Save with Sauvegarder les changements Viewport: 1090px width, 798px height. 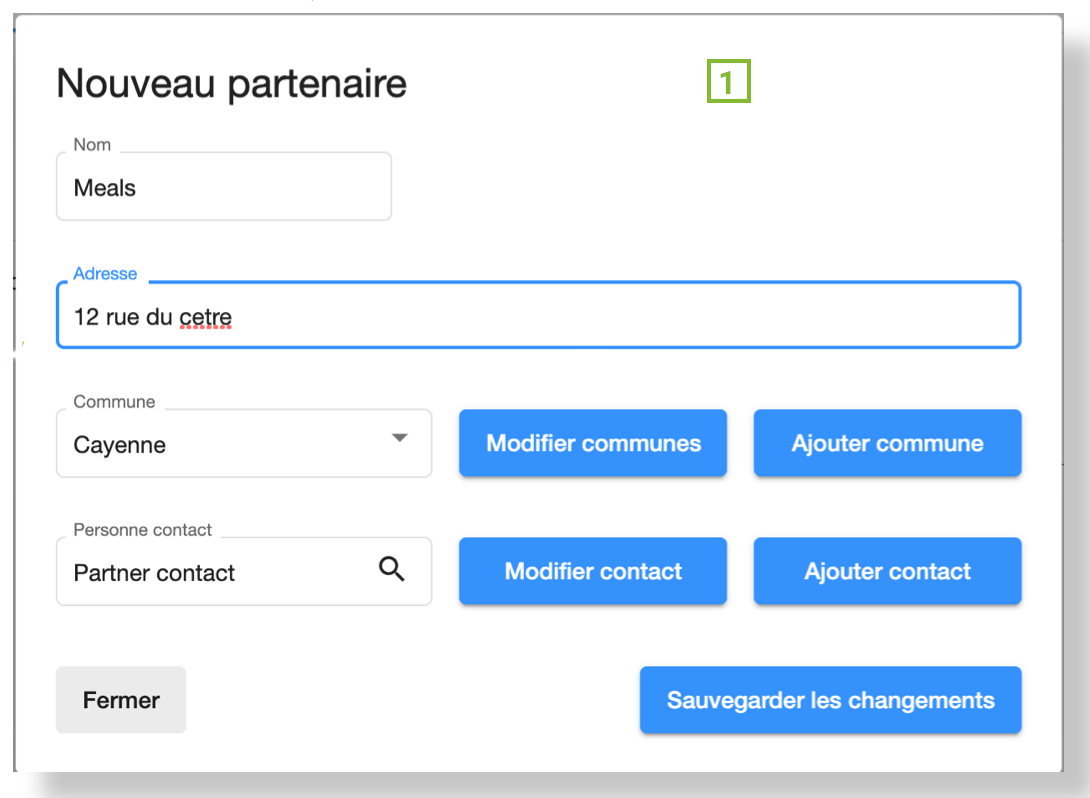tap(830, 700)
